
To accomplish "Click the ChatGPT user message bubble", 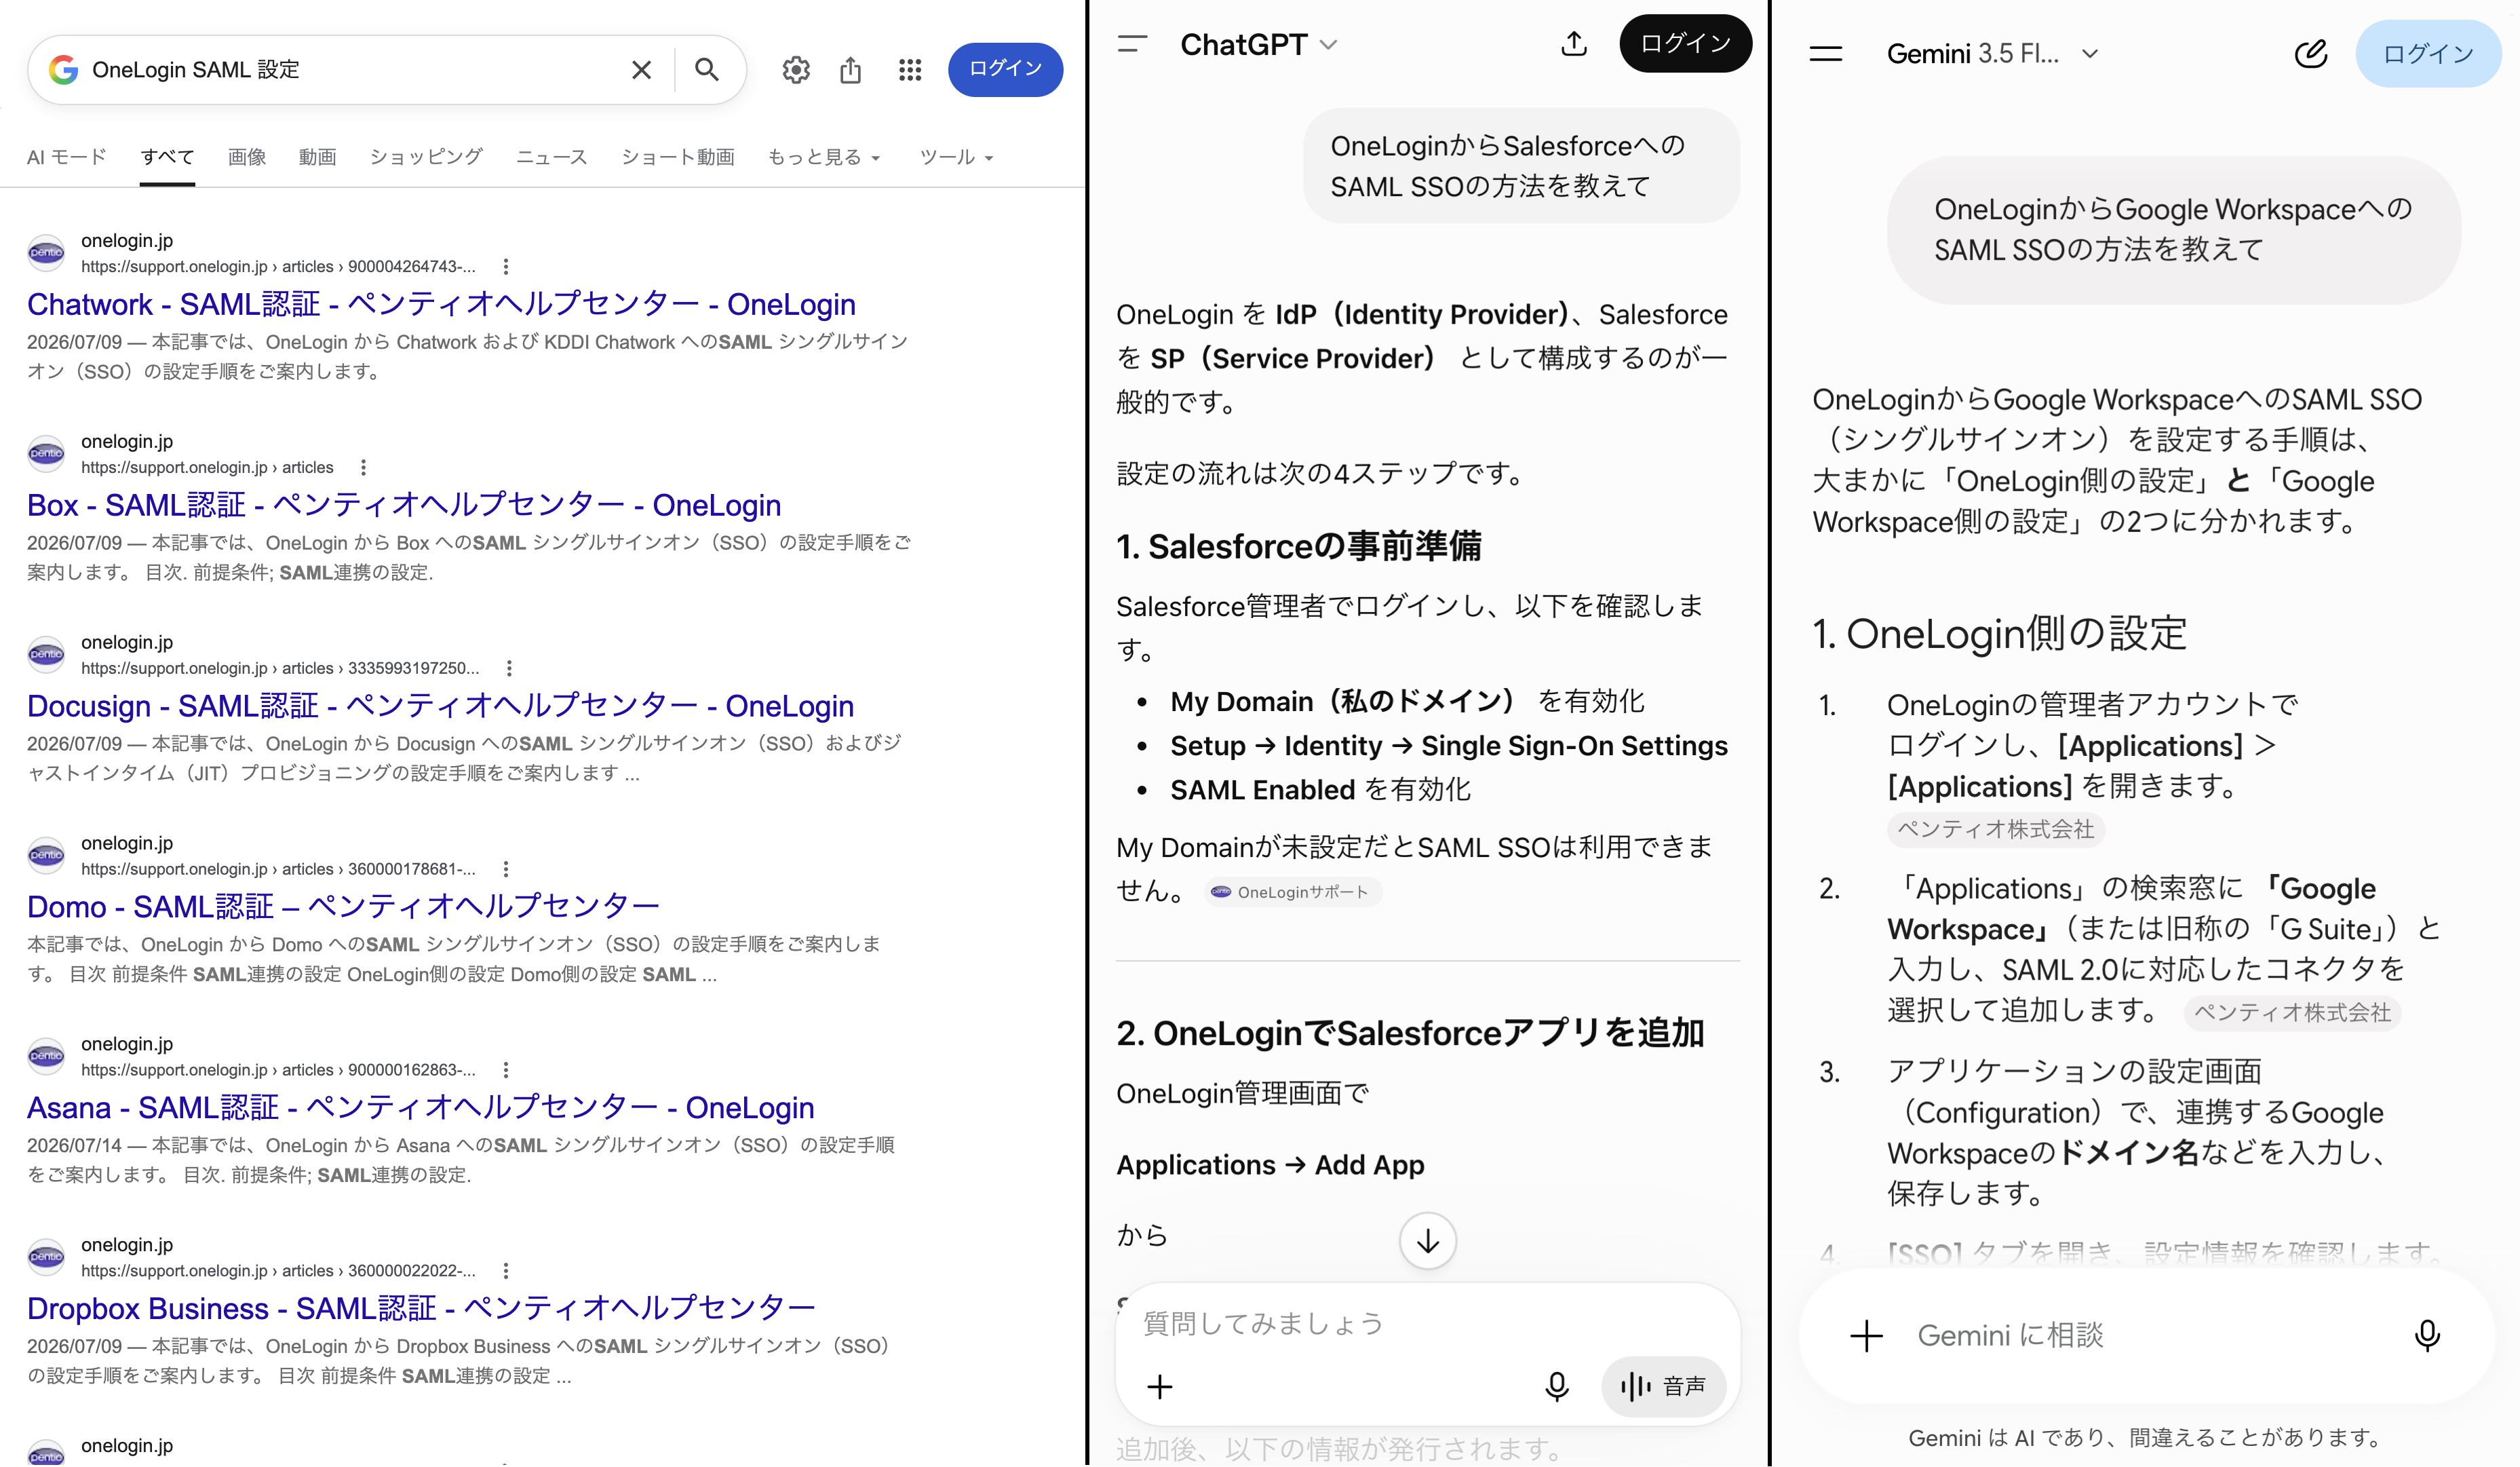I will pos(1521,166).
